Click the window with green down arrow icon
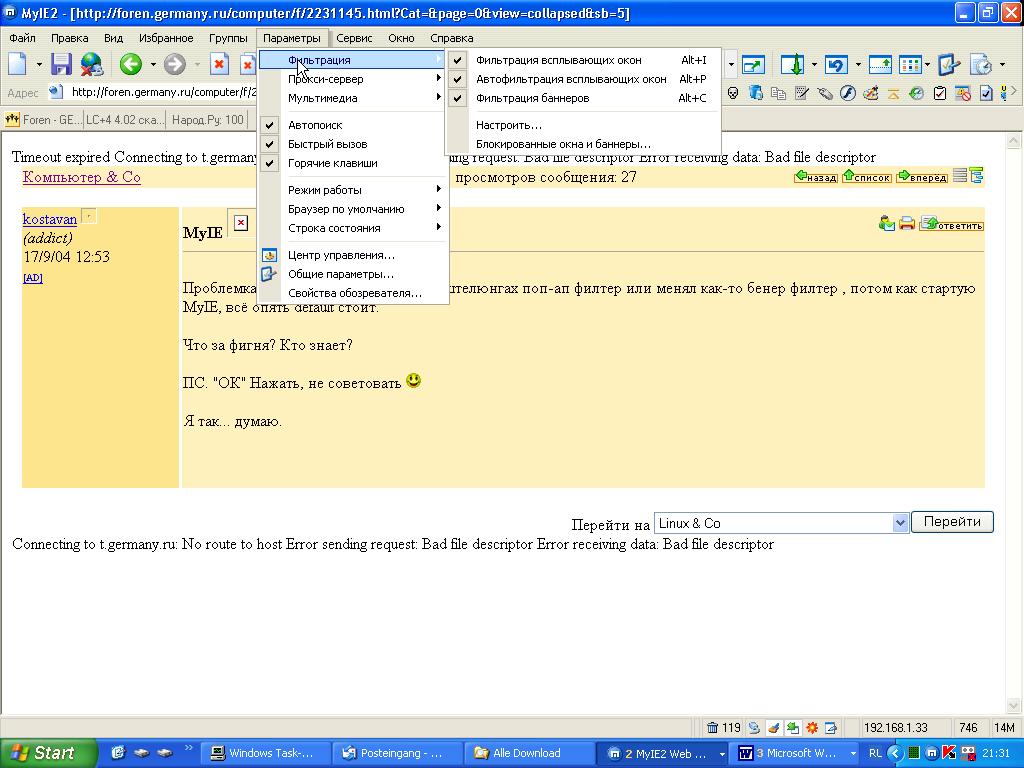Image resolution: width=1024 pixels, height=768 pixels. point(792,65)
